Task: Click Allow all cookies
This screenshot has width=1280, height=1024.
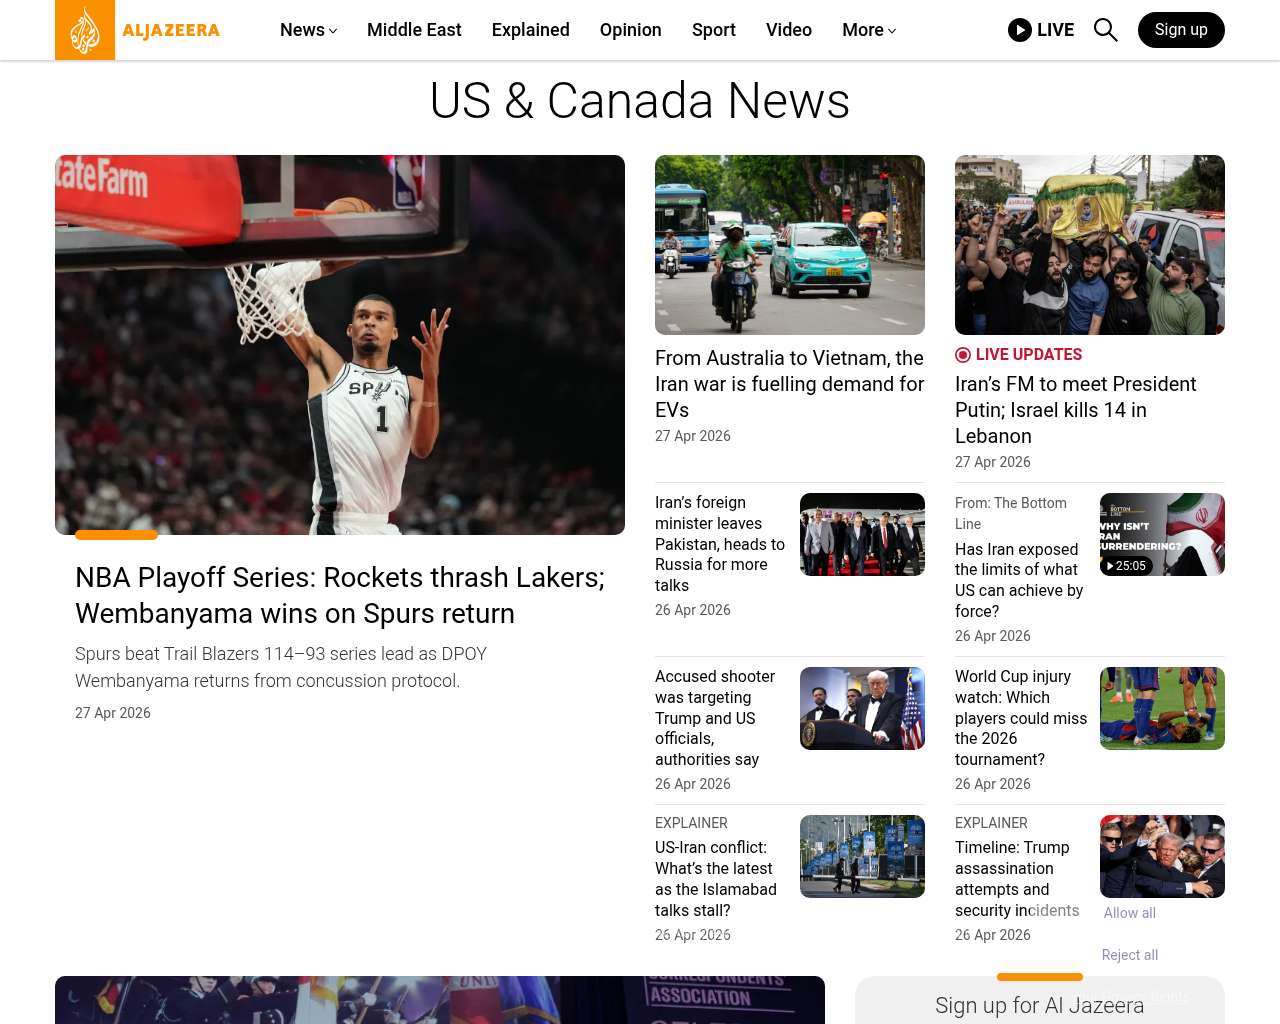Action: [1129, 913]
